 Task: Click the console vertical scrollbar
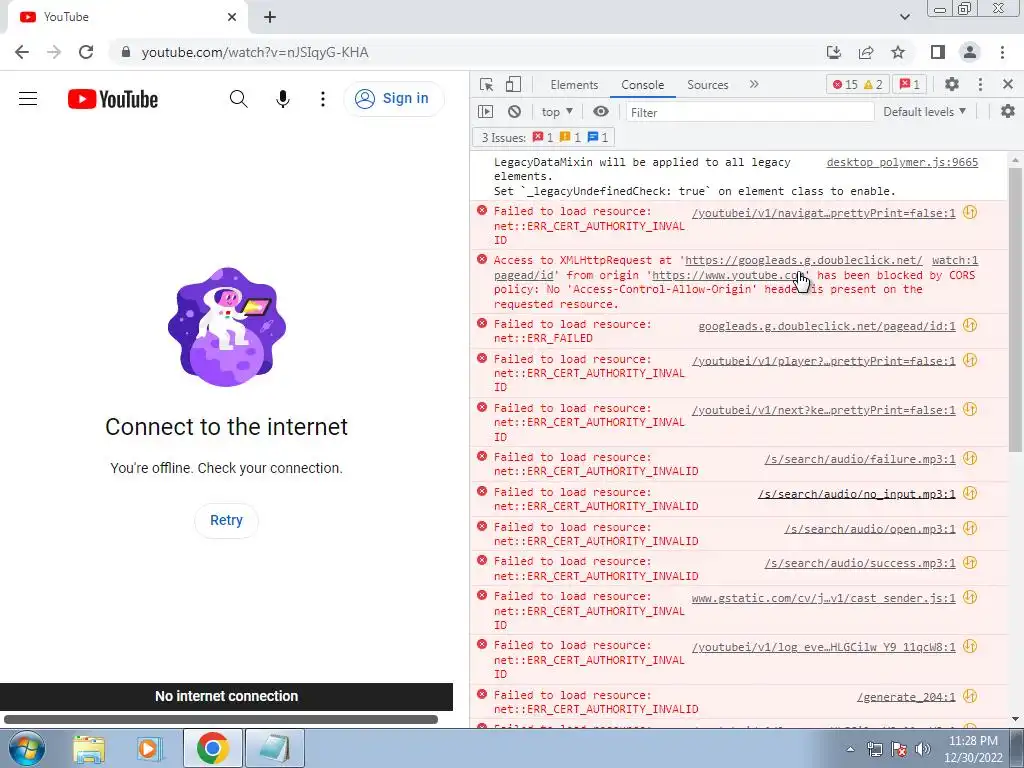[1015, 308]
